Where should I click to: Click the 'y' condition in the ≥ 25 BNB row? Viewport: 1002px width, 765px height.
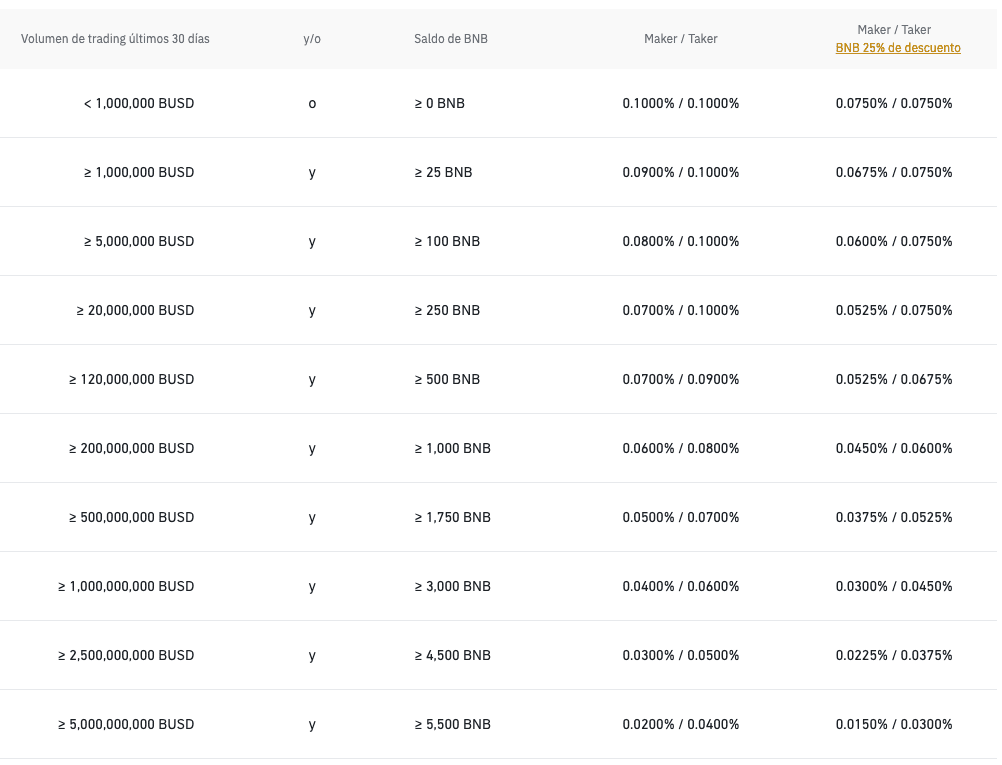pyautogui.click(x=312, y=173)
